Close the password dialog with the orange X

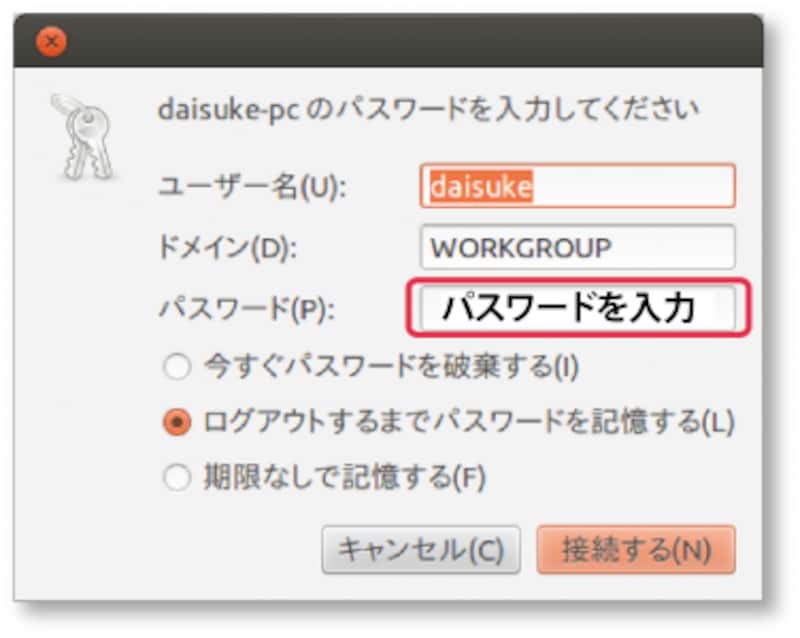click(x=51, y=41)
